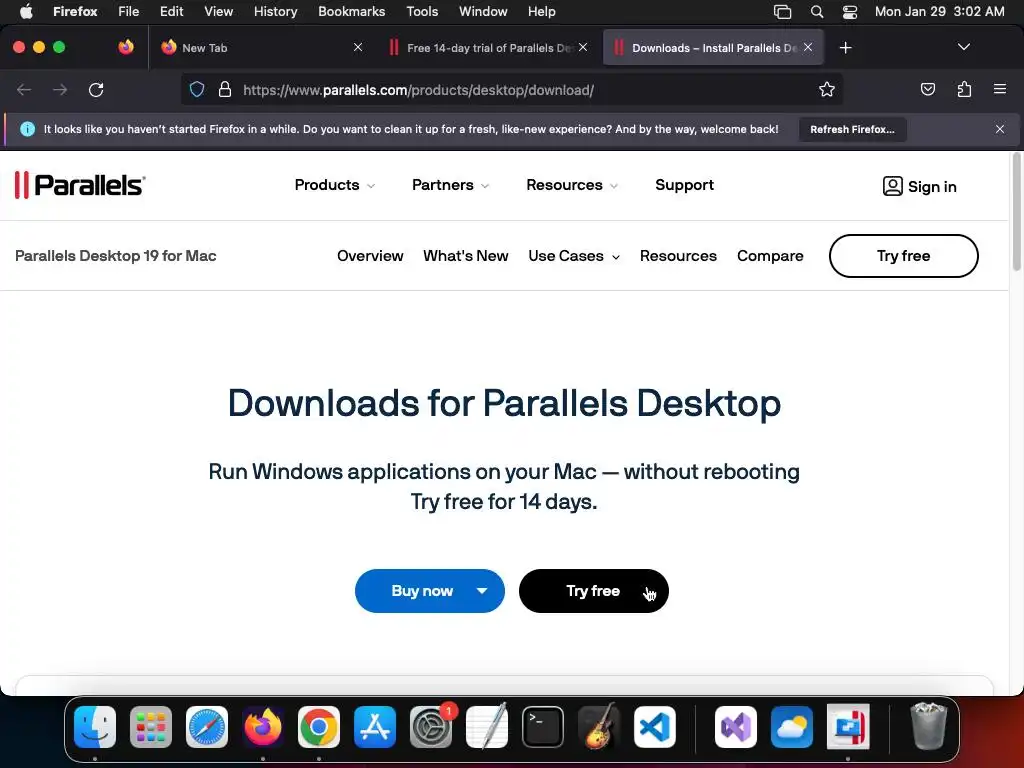Open Resources in the product sub-navigation
Viewport: 1024px width, 768px height.
point(678,256)
